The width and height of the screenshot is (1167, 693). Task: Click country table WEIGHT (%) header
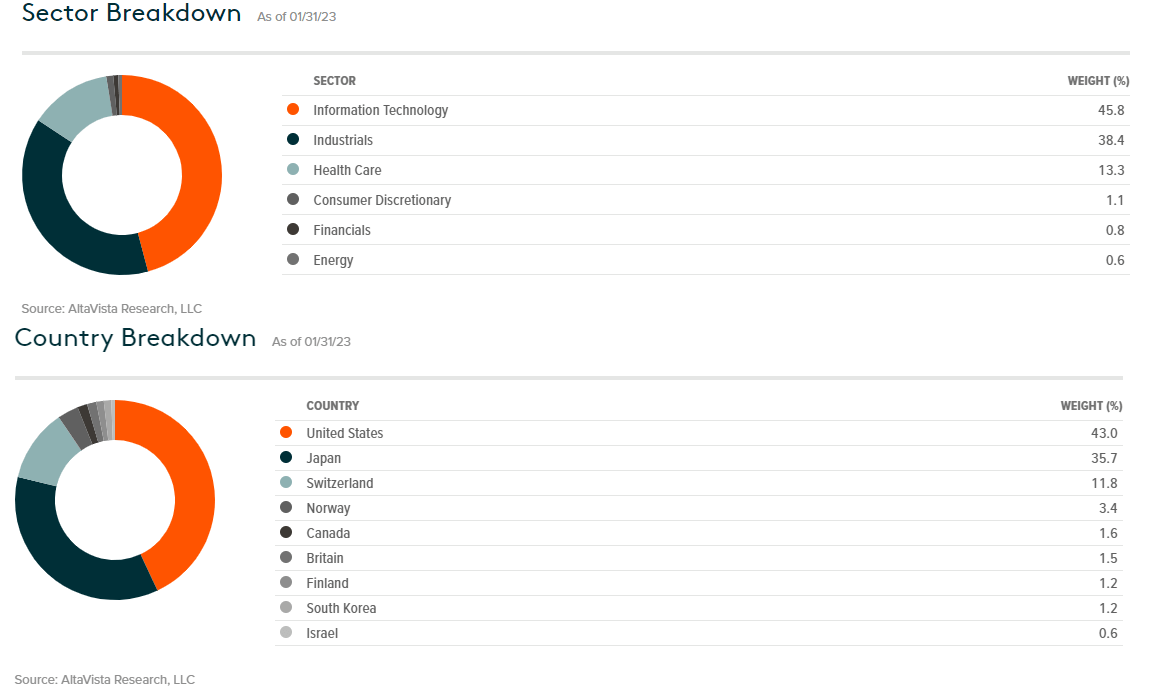pyautogui.click(x=1091, y=406)
